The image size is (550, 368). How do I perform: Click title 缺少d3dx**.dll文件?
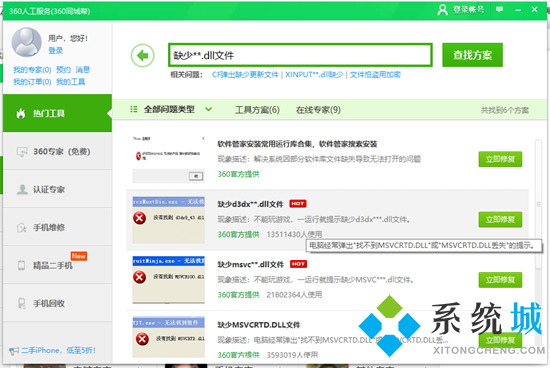pos(250,204)
